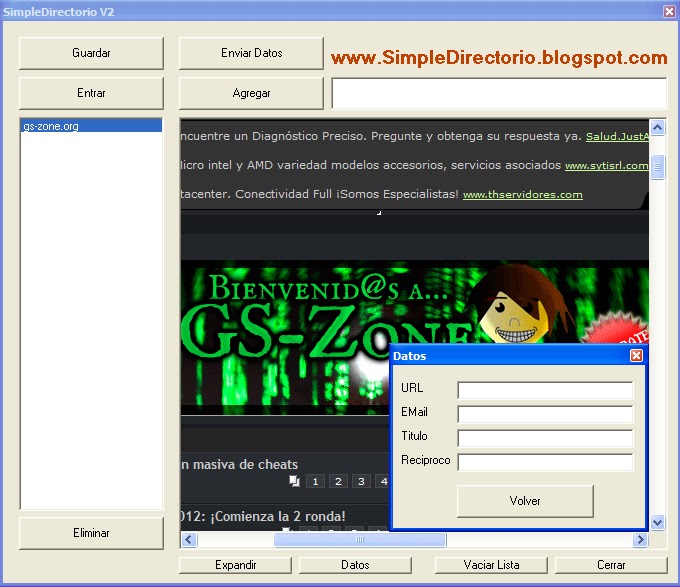Screen dimensions: 680x587
Task: Close the Datos dialog with the red X
Action: tap(636, 355)
